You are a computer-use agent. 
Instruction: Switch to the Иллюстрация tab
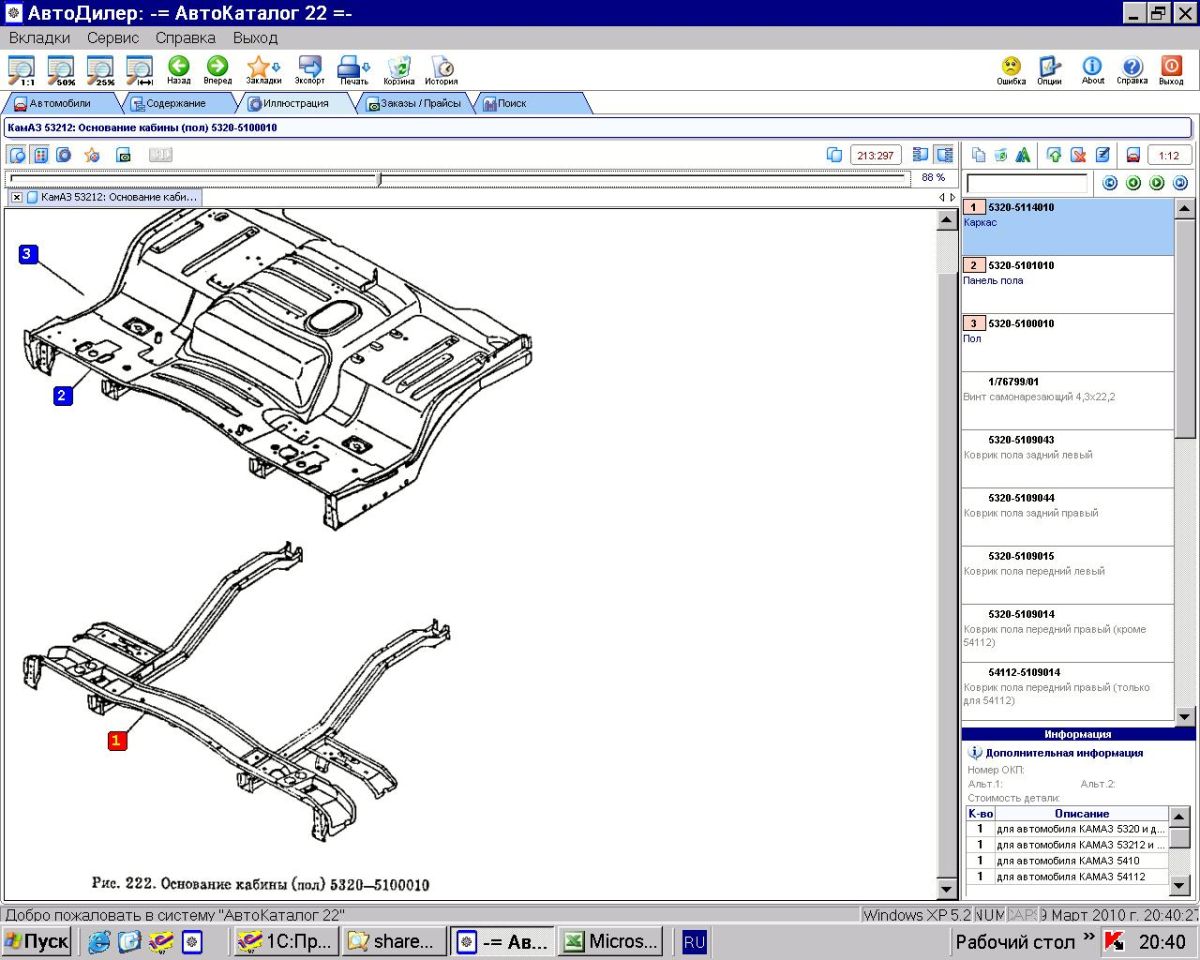[x=295, y=103]
